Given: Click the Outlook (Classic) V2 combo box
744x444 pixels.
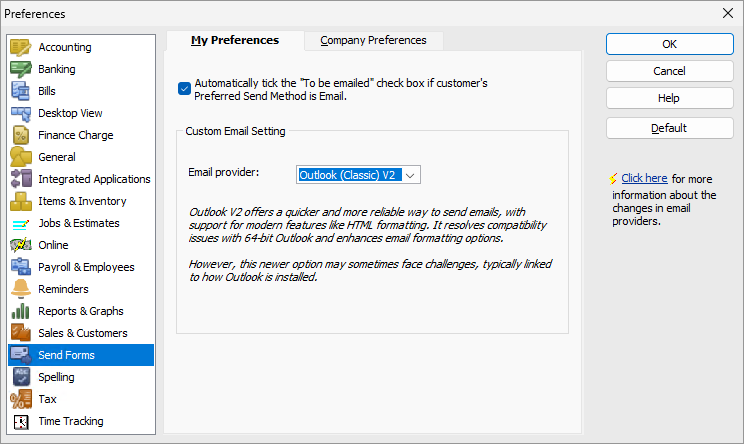Looking at the screenshot, I should [x=358, y=175].
